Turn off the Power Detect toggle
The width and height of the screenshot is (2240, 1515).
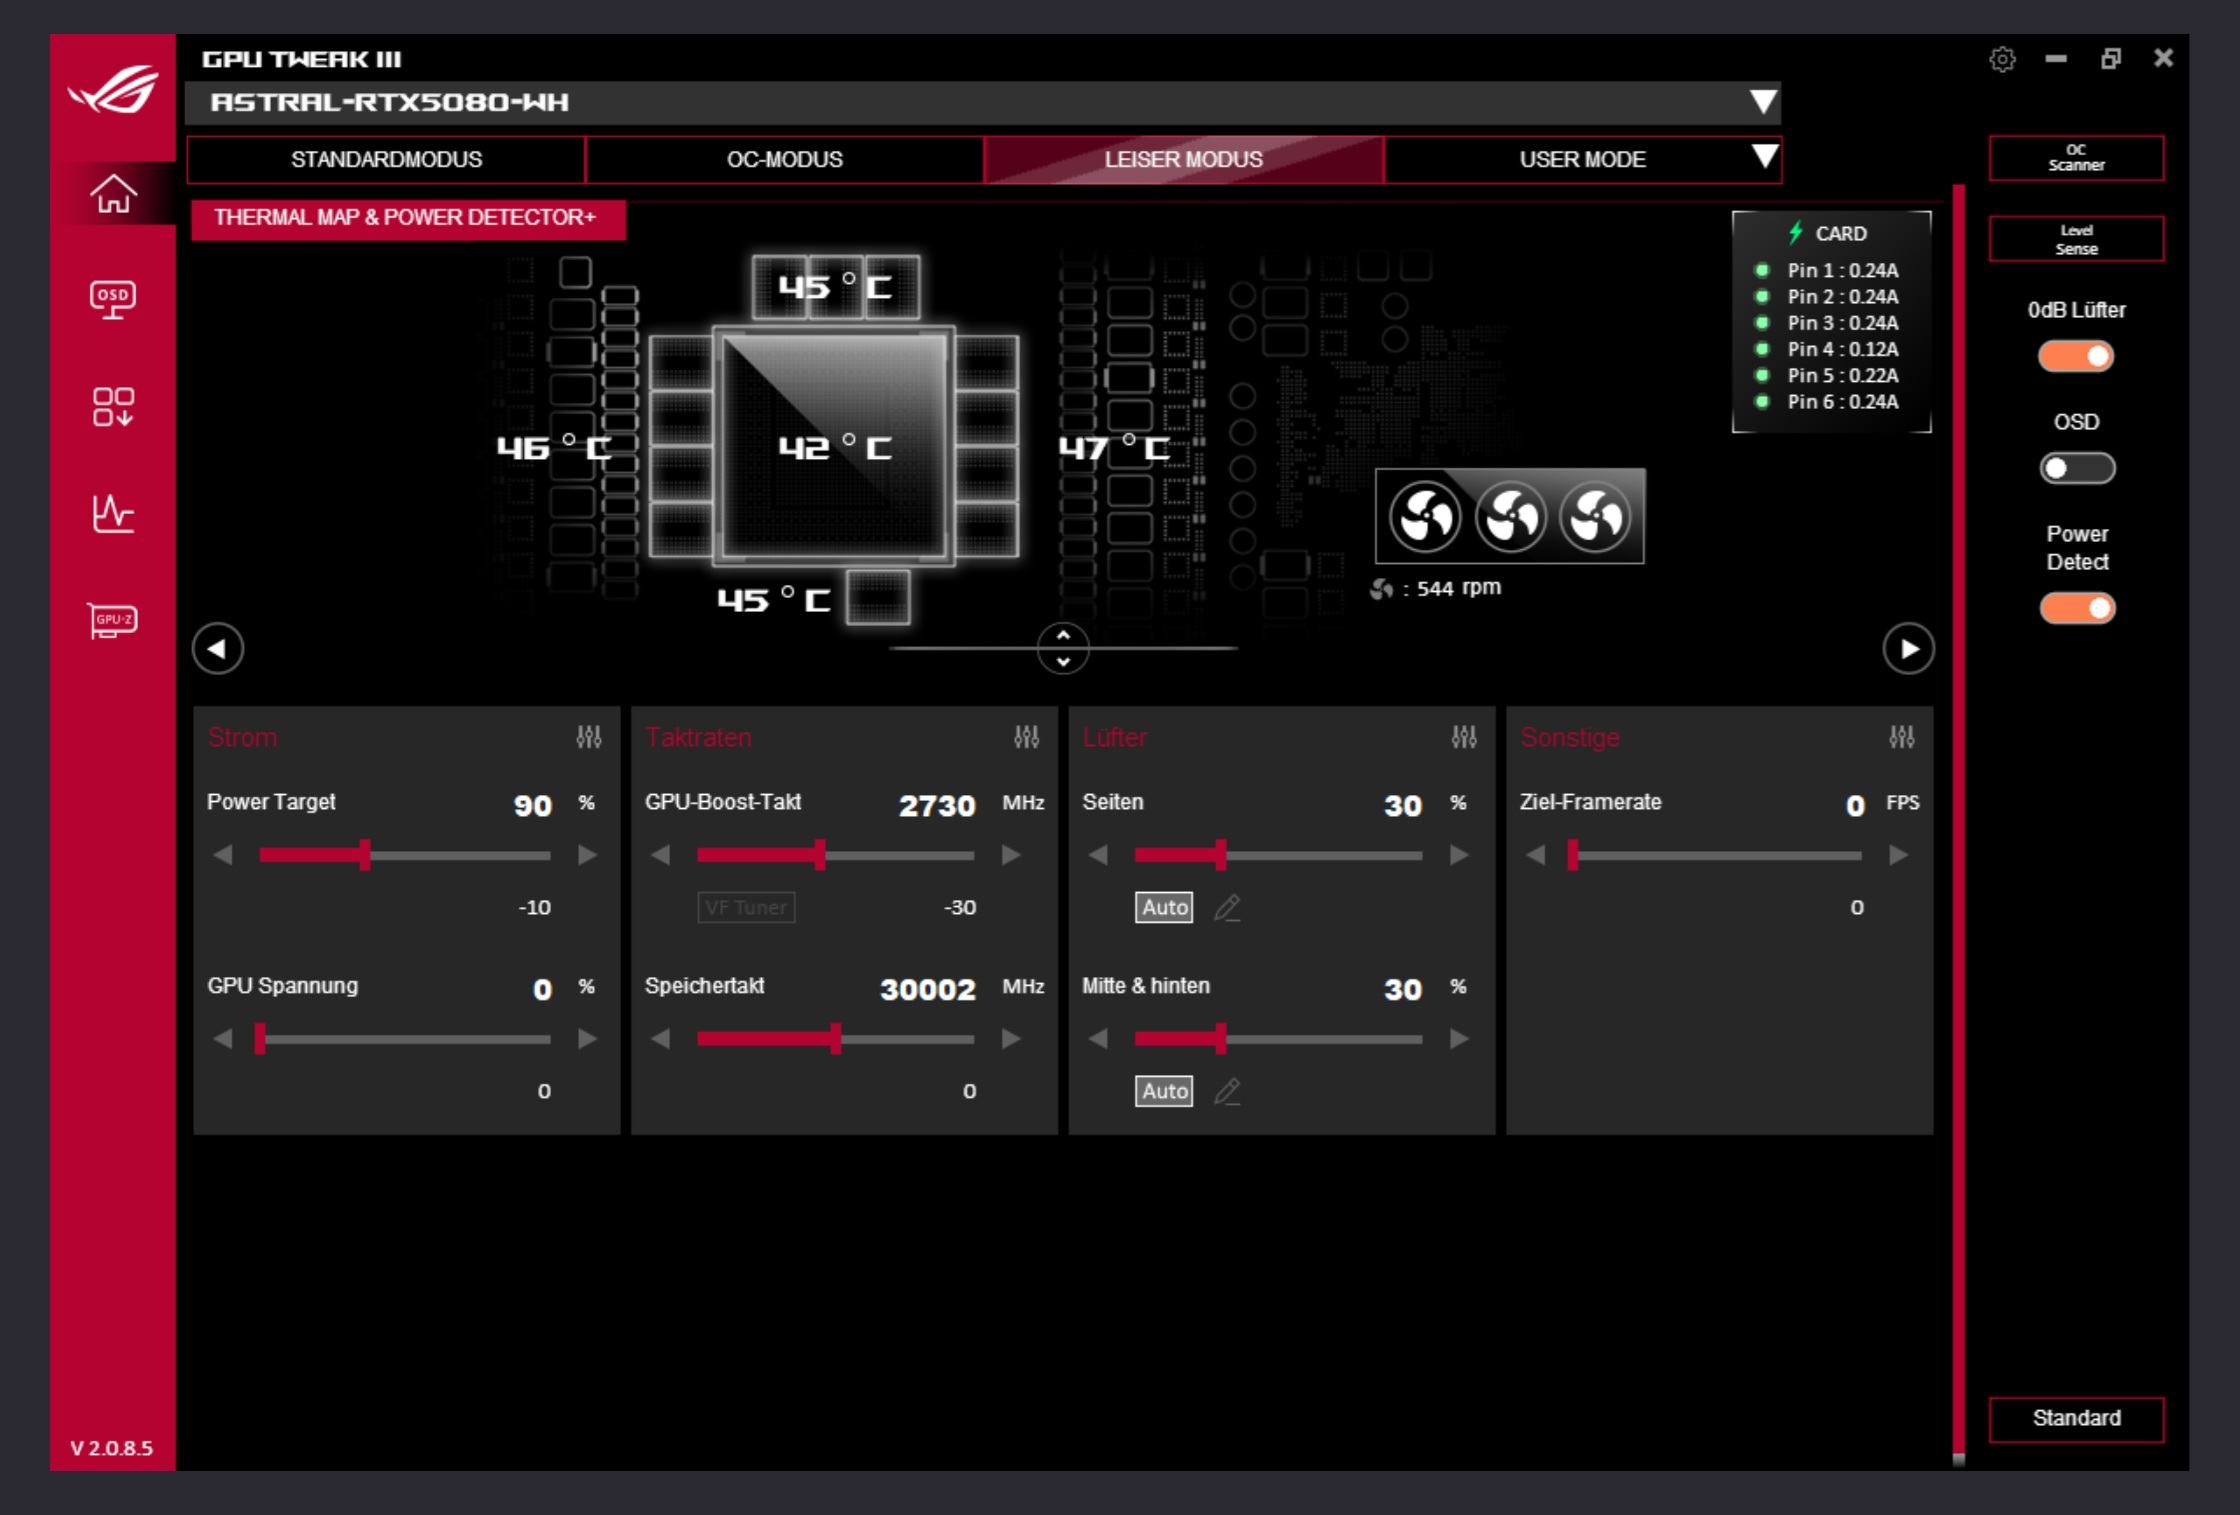point(2076,608)
